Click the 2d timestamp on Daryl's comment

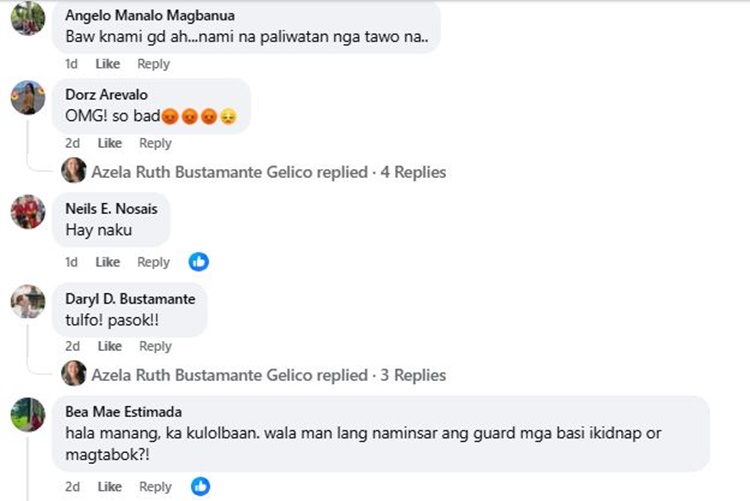point(73,346)
